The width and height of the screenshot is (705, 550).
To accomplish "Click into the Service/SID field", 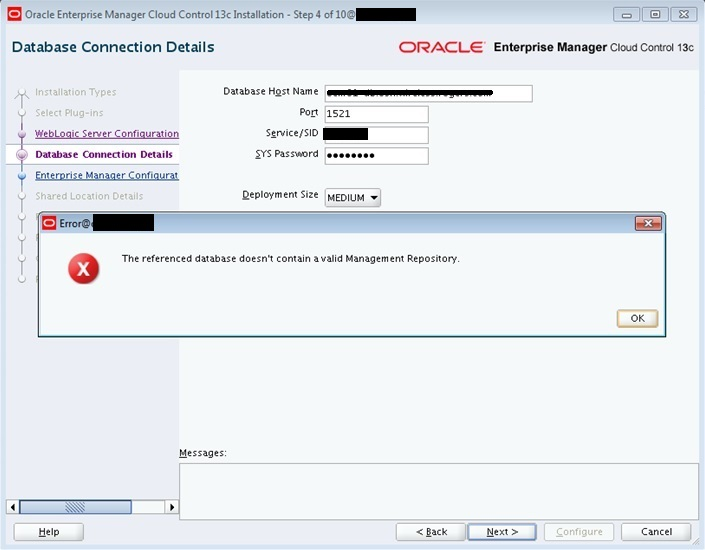I will (x=376, y=134).
